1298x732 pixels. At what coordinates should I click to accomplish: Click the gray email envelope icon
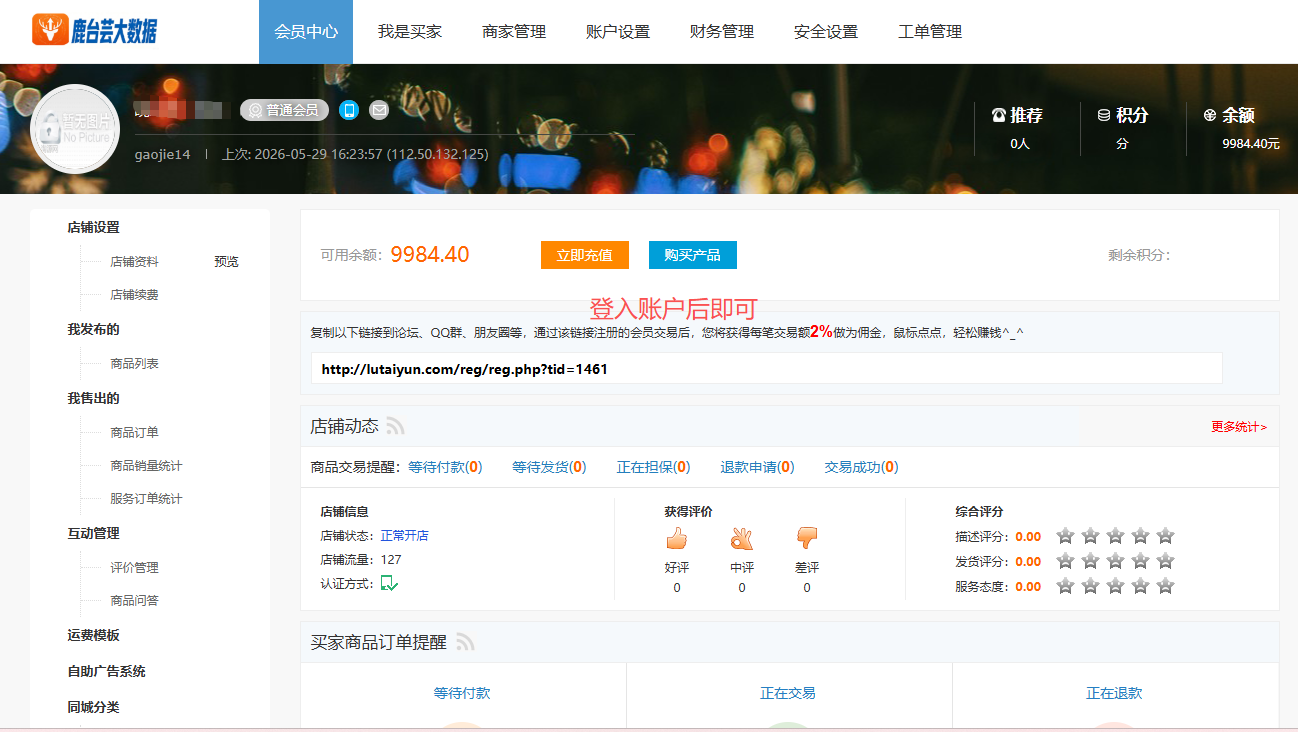tap(379, 110)
